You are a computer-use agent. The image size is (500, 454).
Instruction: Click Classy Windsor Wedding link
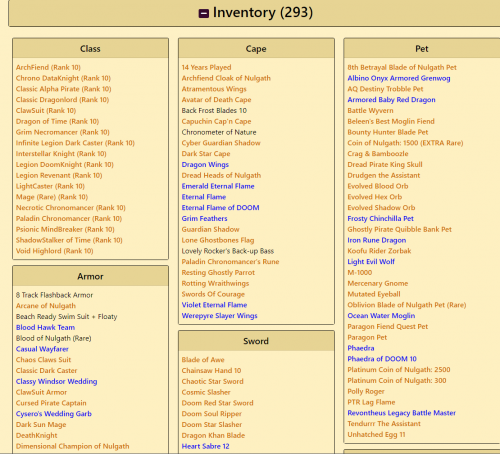[x=57, y=381]
